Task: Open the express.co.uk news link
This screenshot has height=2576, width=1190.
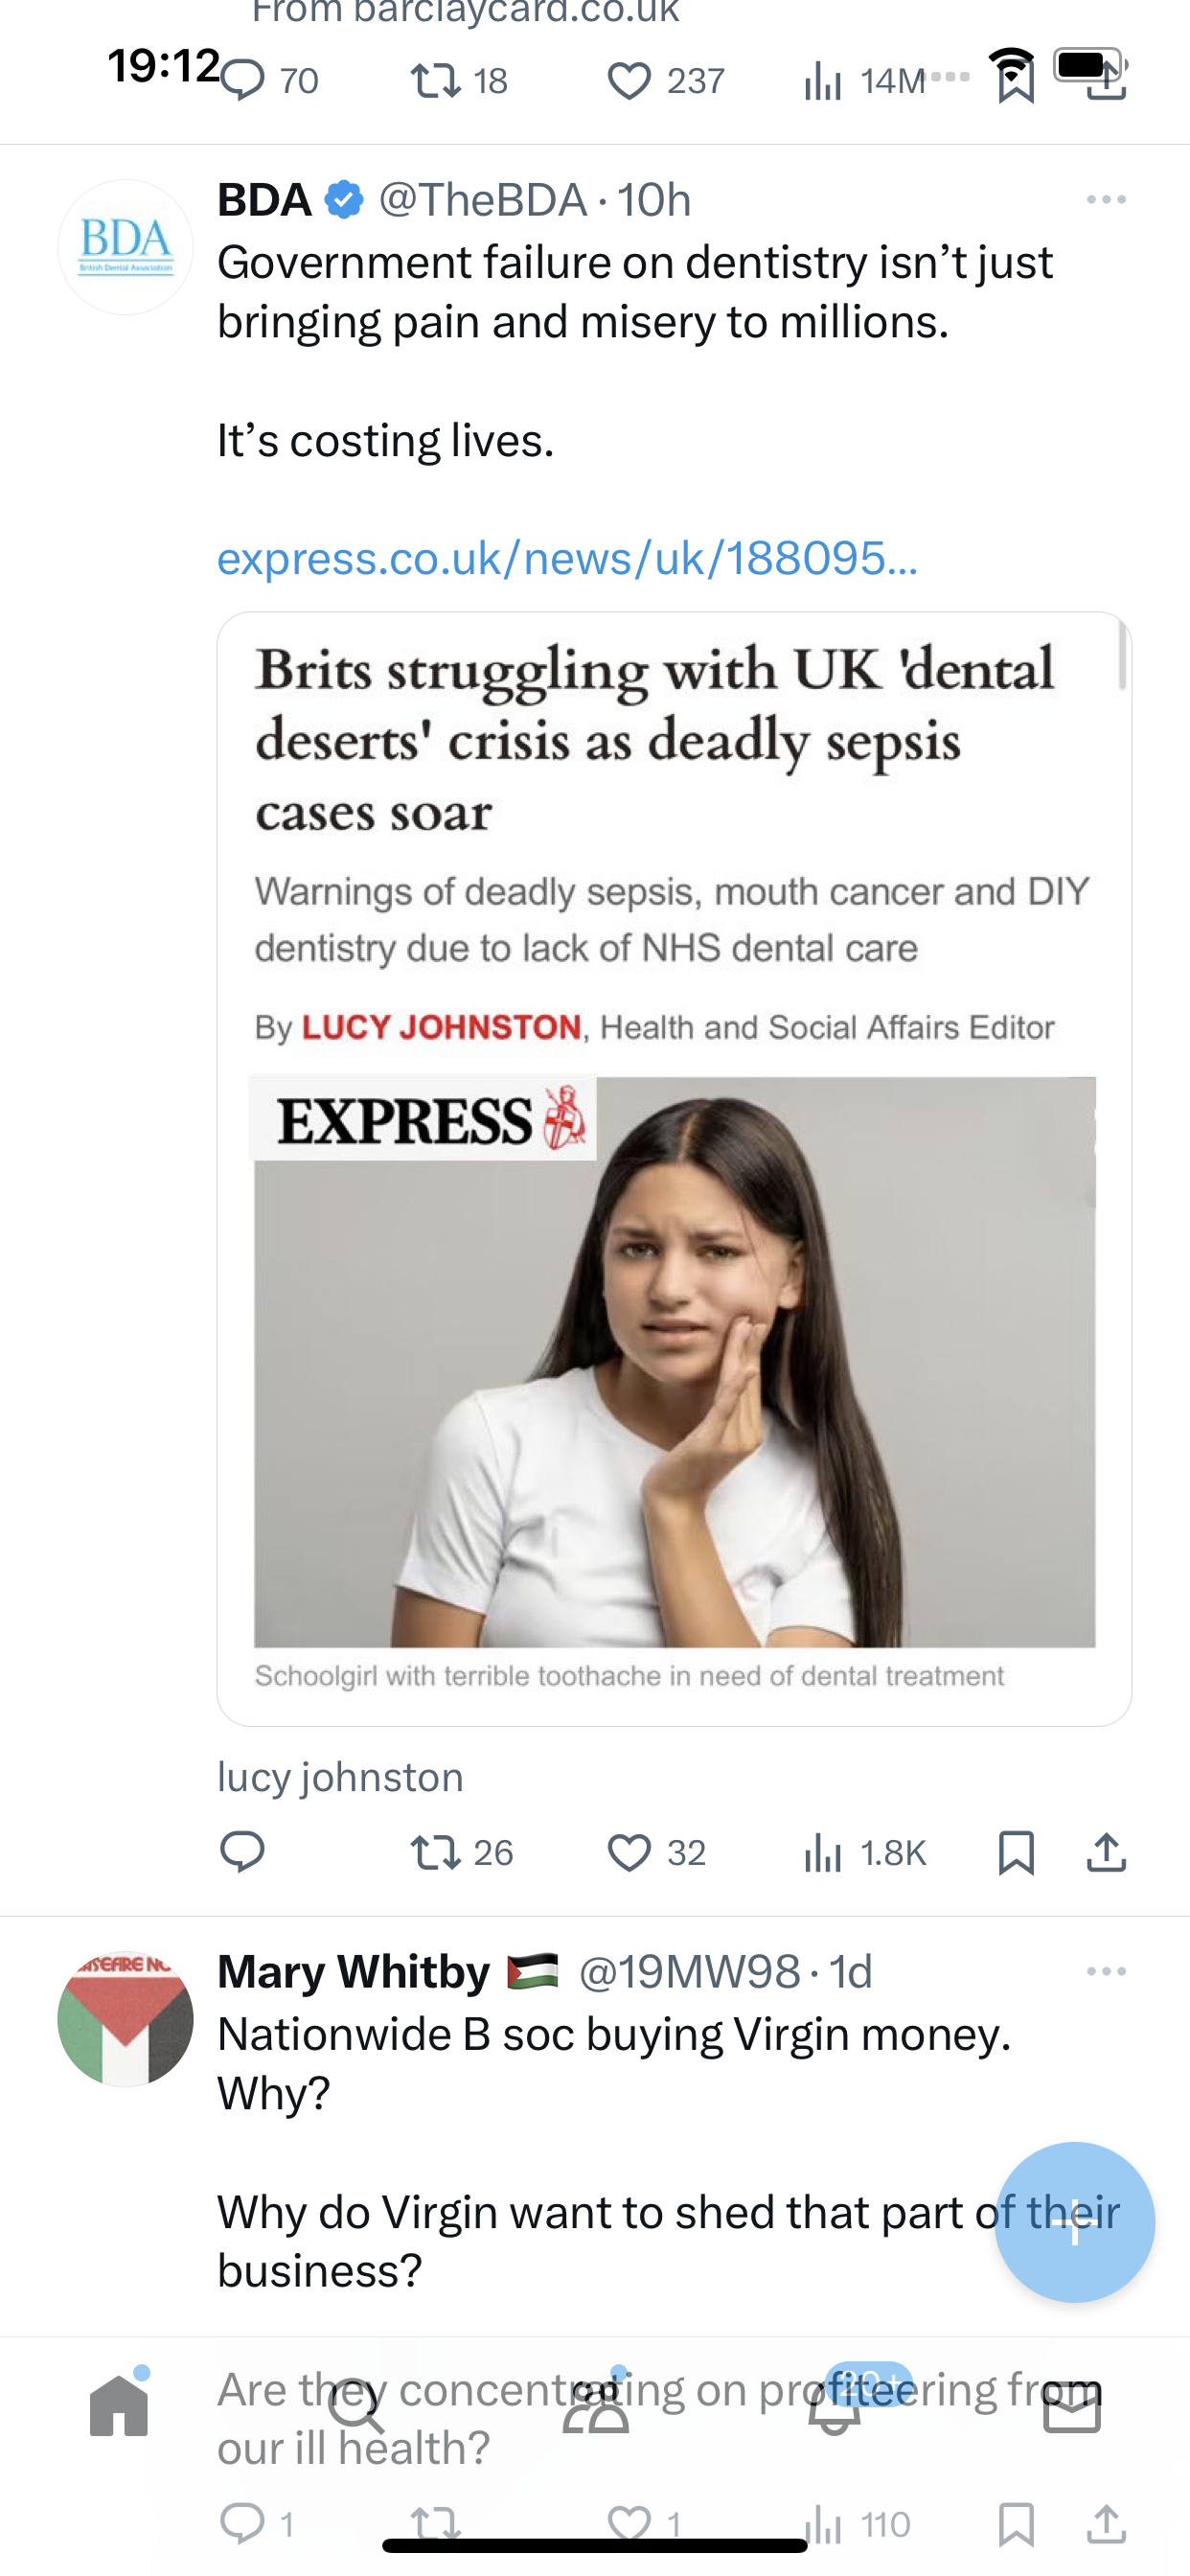Action: tap(567, 558)
